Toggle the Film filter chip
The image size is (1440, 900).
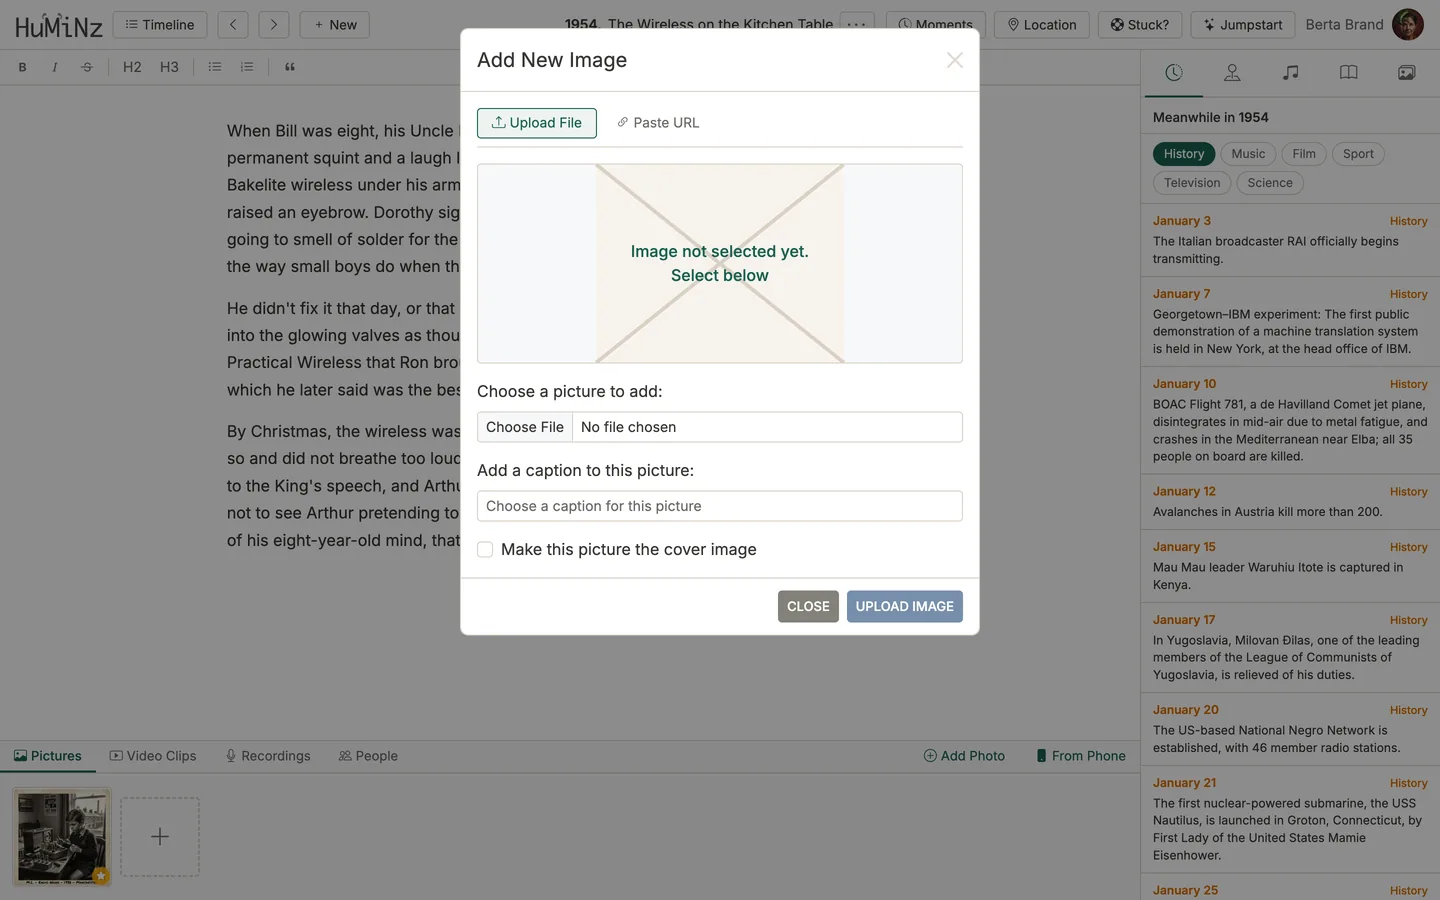click(x=1304, y=154)
